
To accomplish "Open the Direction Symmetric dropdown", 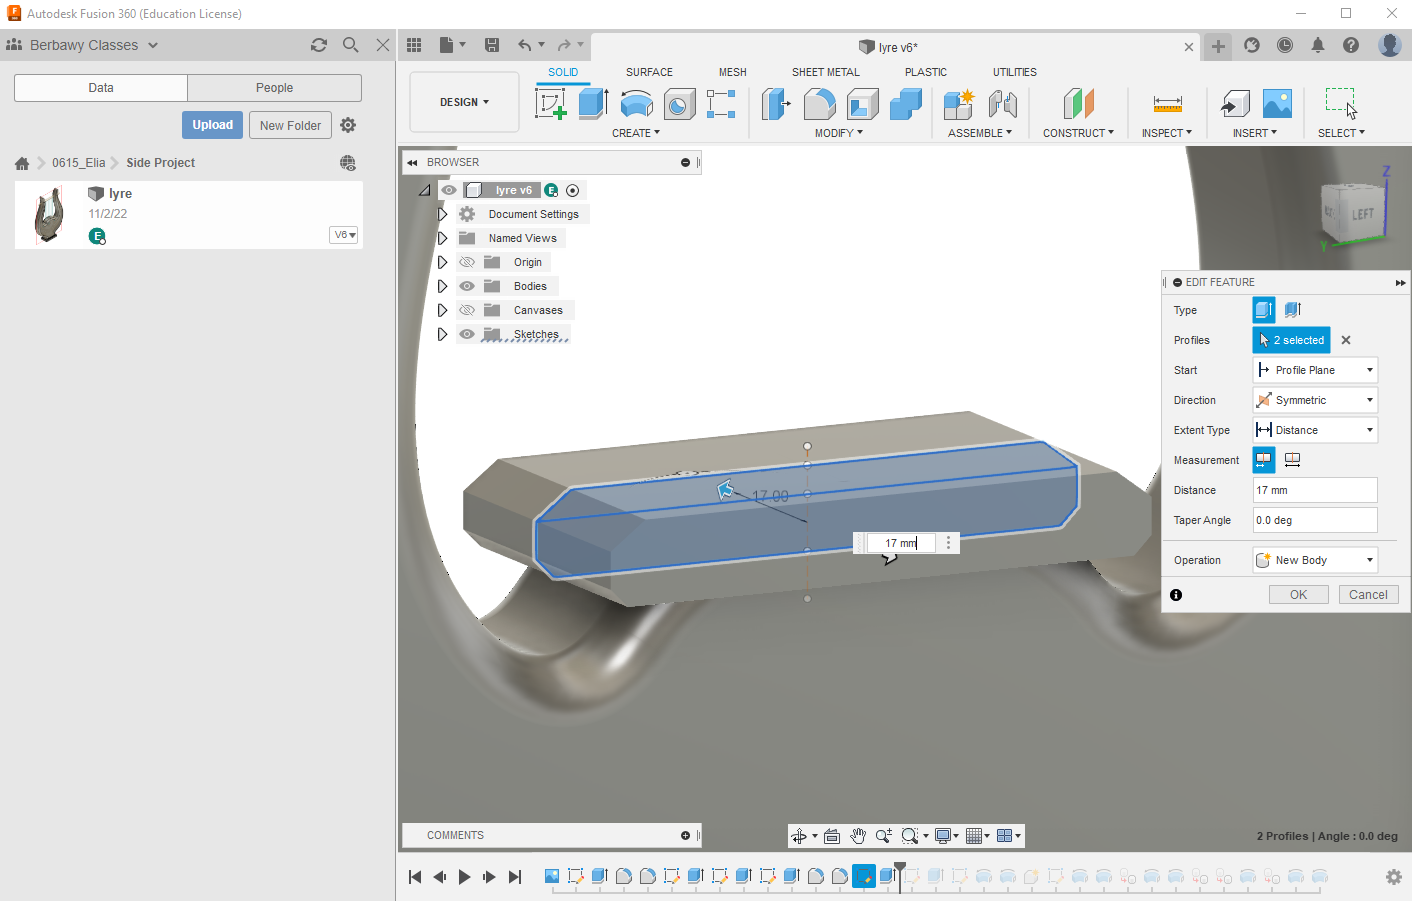I will tap(1315, 400).
